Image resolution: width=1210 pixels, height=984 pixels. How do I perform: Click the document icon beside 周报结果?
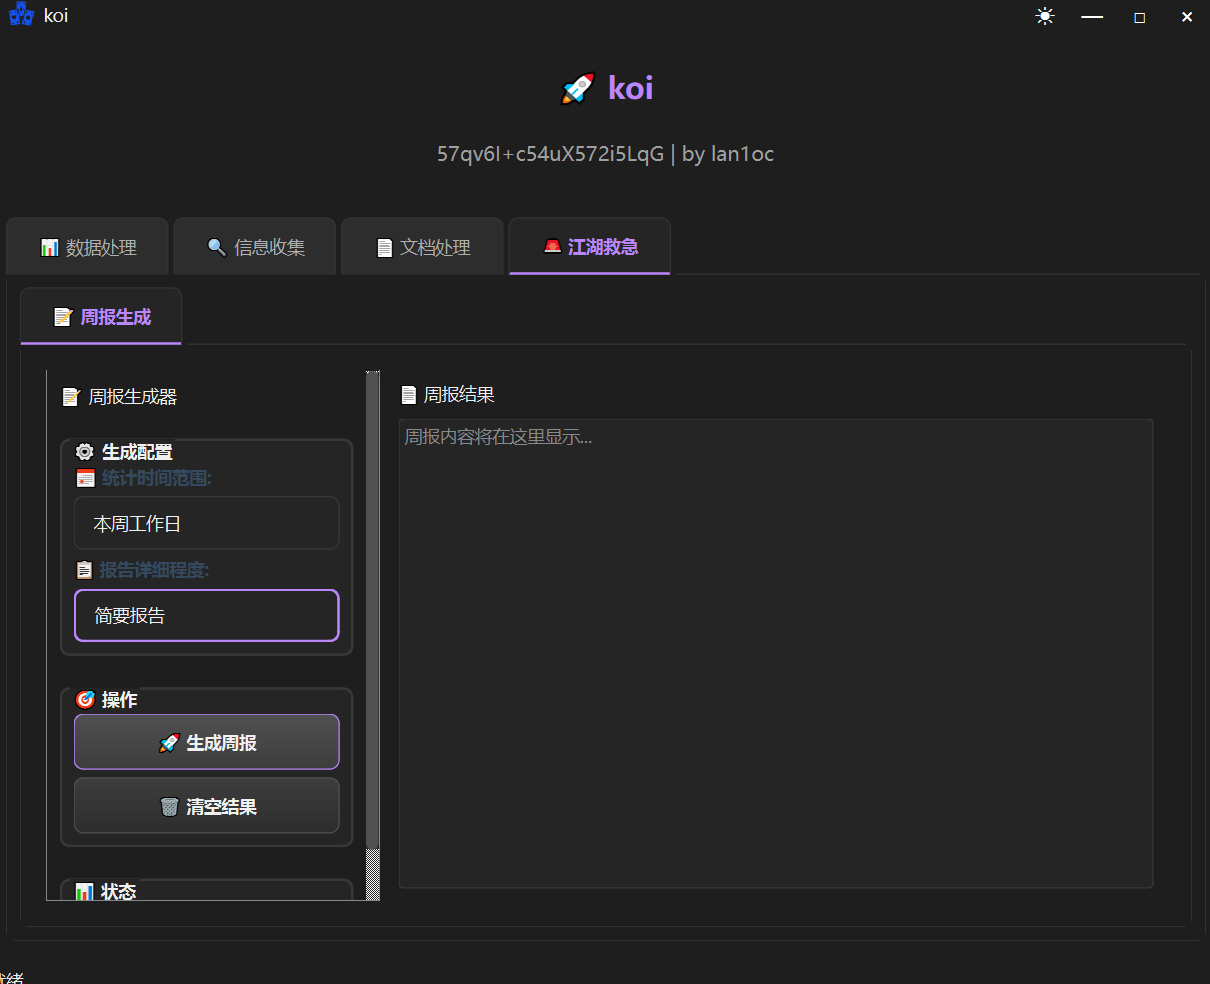[x=408, y=395]
